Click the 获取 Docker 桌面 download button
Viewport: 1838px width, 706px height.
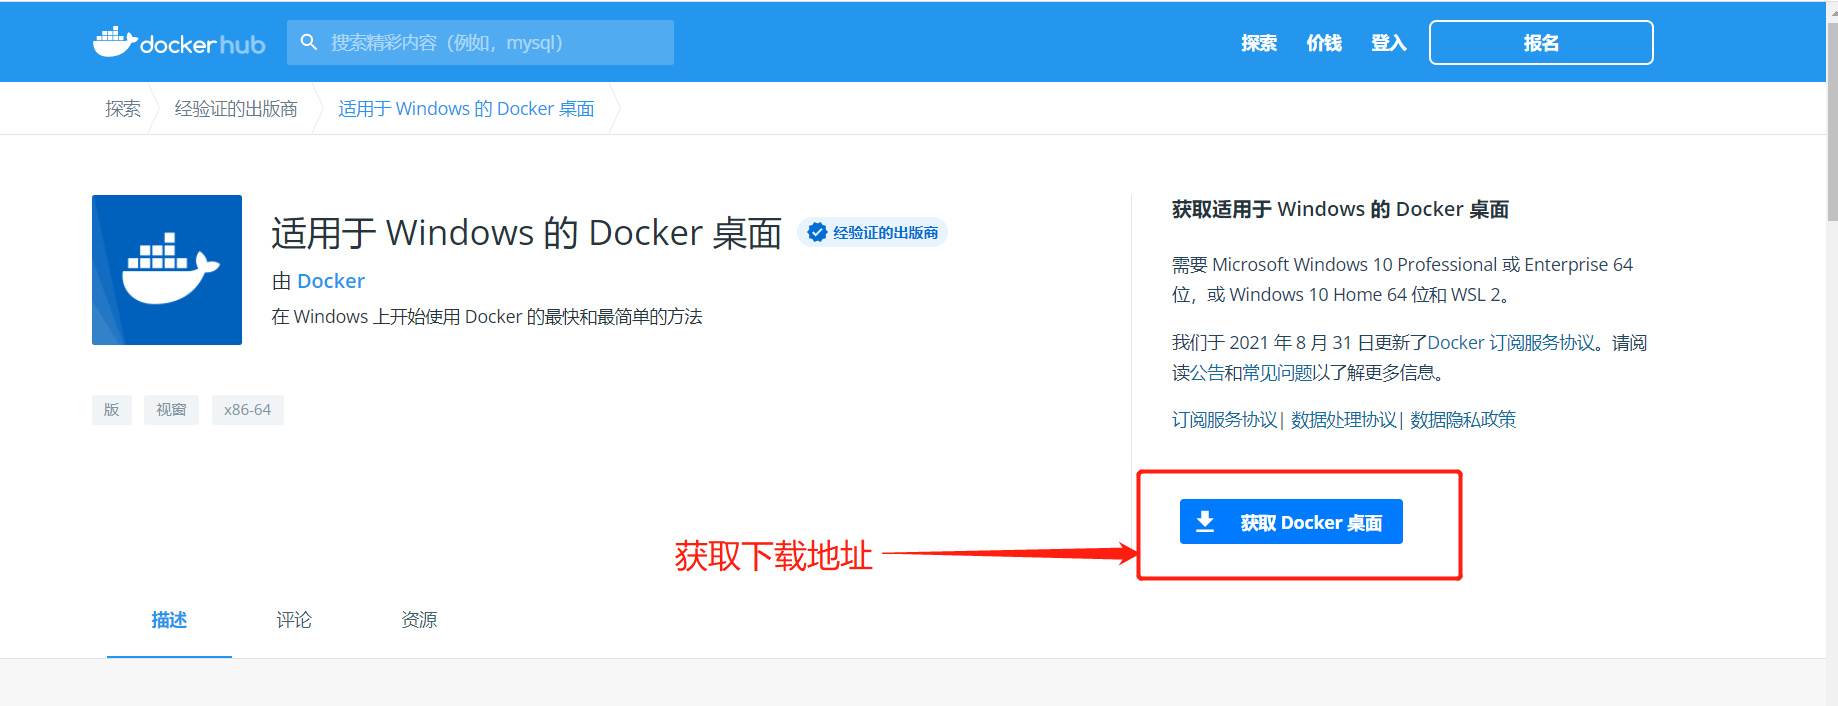click(1291, 522)
